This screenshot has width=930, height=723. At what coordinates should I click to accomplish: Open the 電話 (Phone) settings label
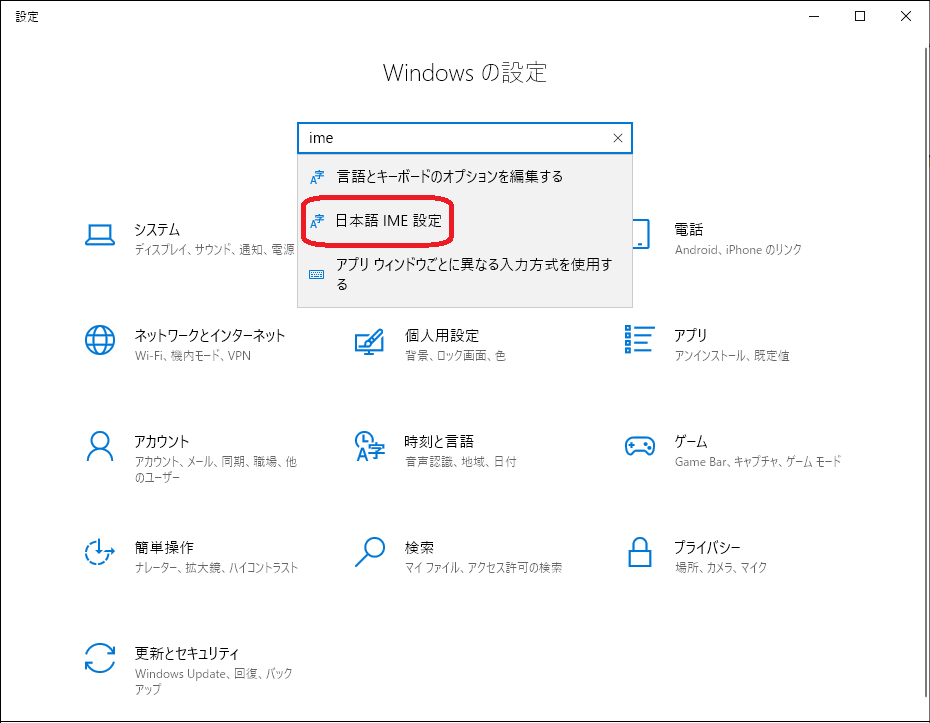point(689,229)
